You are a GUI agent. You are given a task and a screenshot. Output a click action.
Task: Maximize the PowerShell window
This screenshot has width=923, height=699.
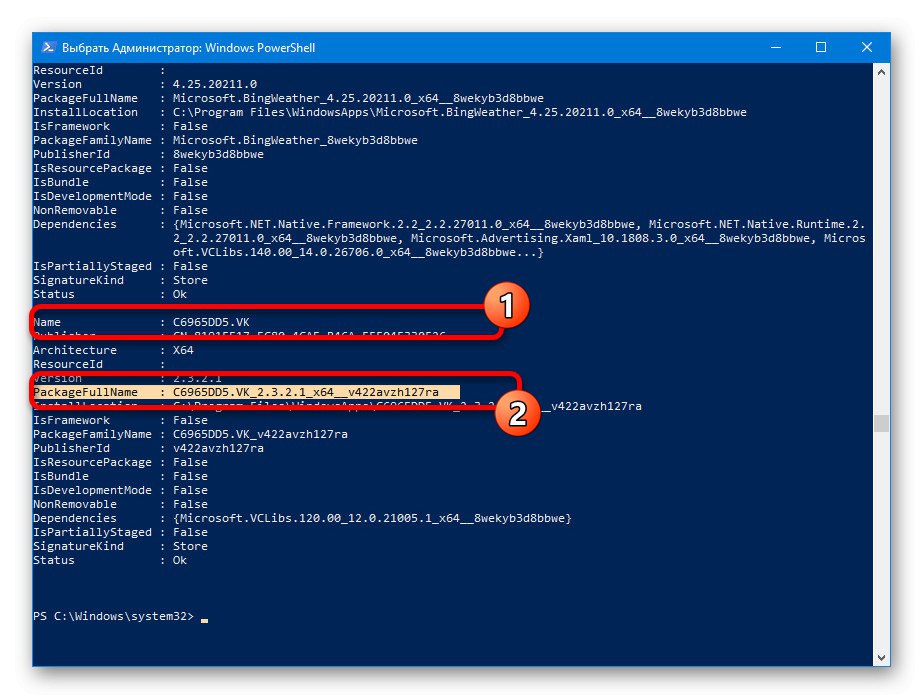click(x=821, y=48)
